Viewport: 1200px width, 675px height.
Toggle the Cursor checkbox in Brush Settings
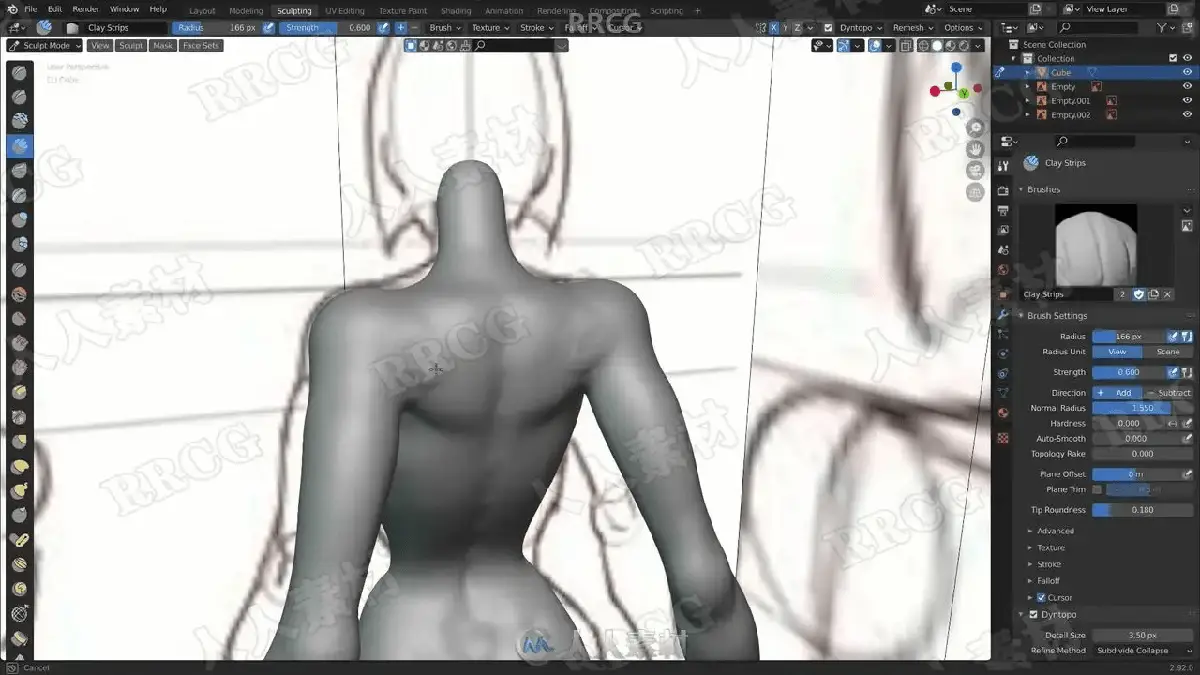click(x=1041, y=597)
